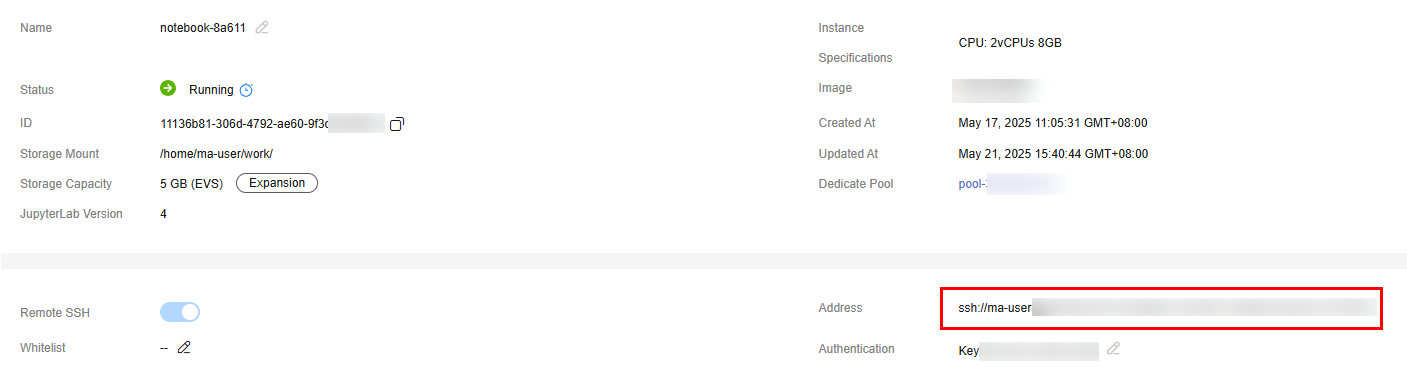Click the Created At timestamp value
This screenshot has height=384, width=1407.
(x=1053, y=123)
